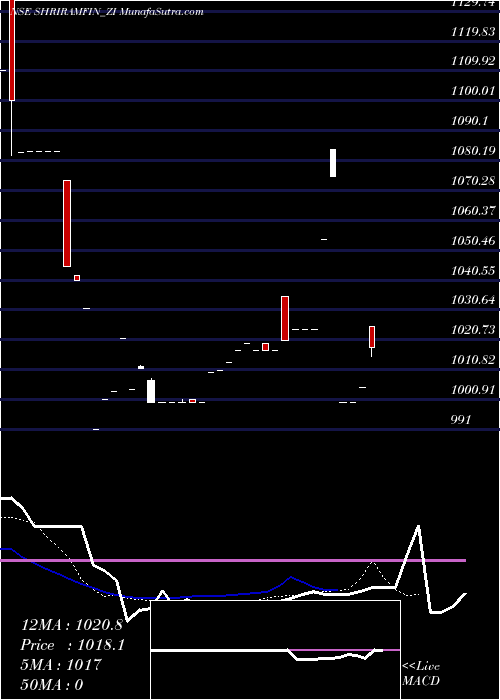This screenshot has height=700, width=500.
Task: Click the 1060.37 price axis label
Action: (473, 211)
